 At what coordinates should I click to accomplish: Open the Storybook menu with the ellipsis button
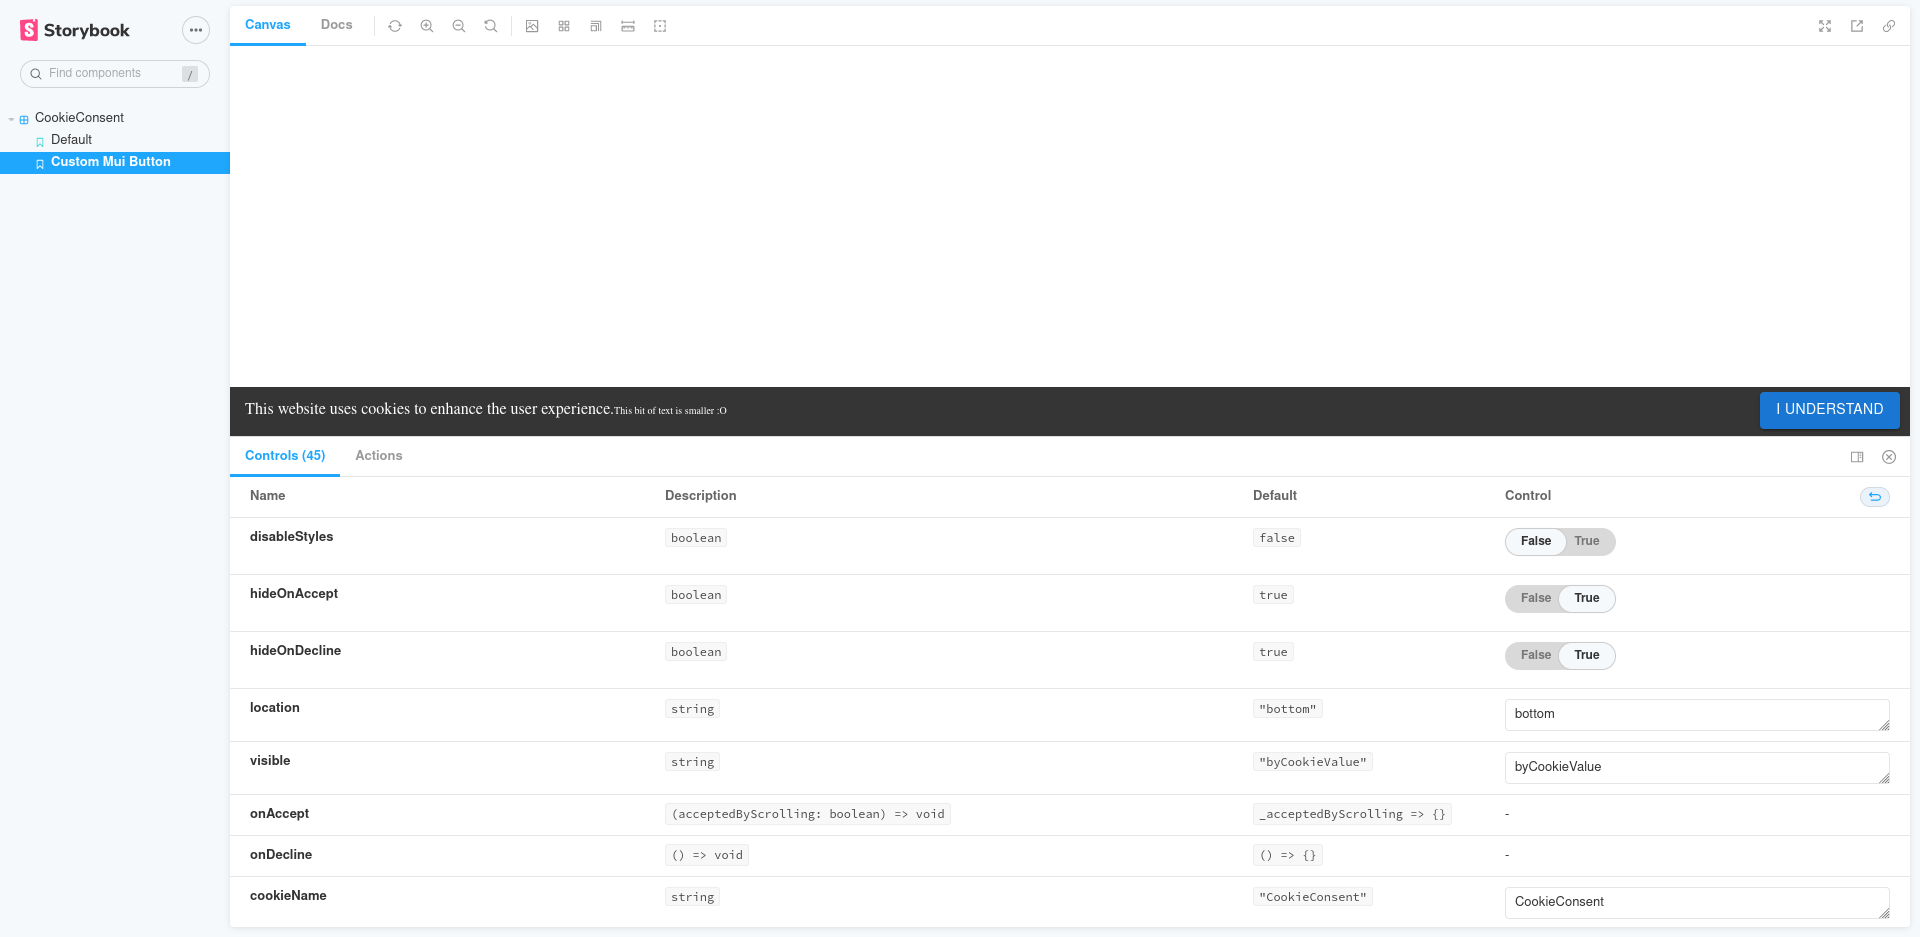point(196,30)
